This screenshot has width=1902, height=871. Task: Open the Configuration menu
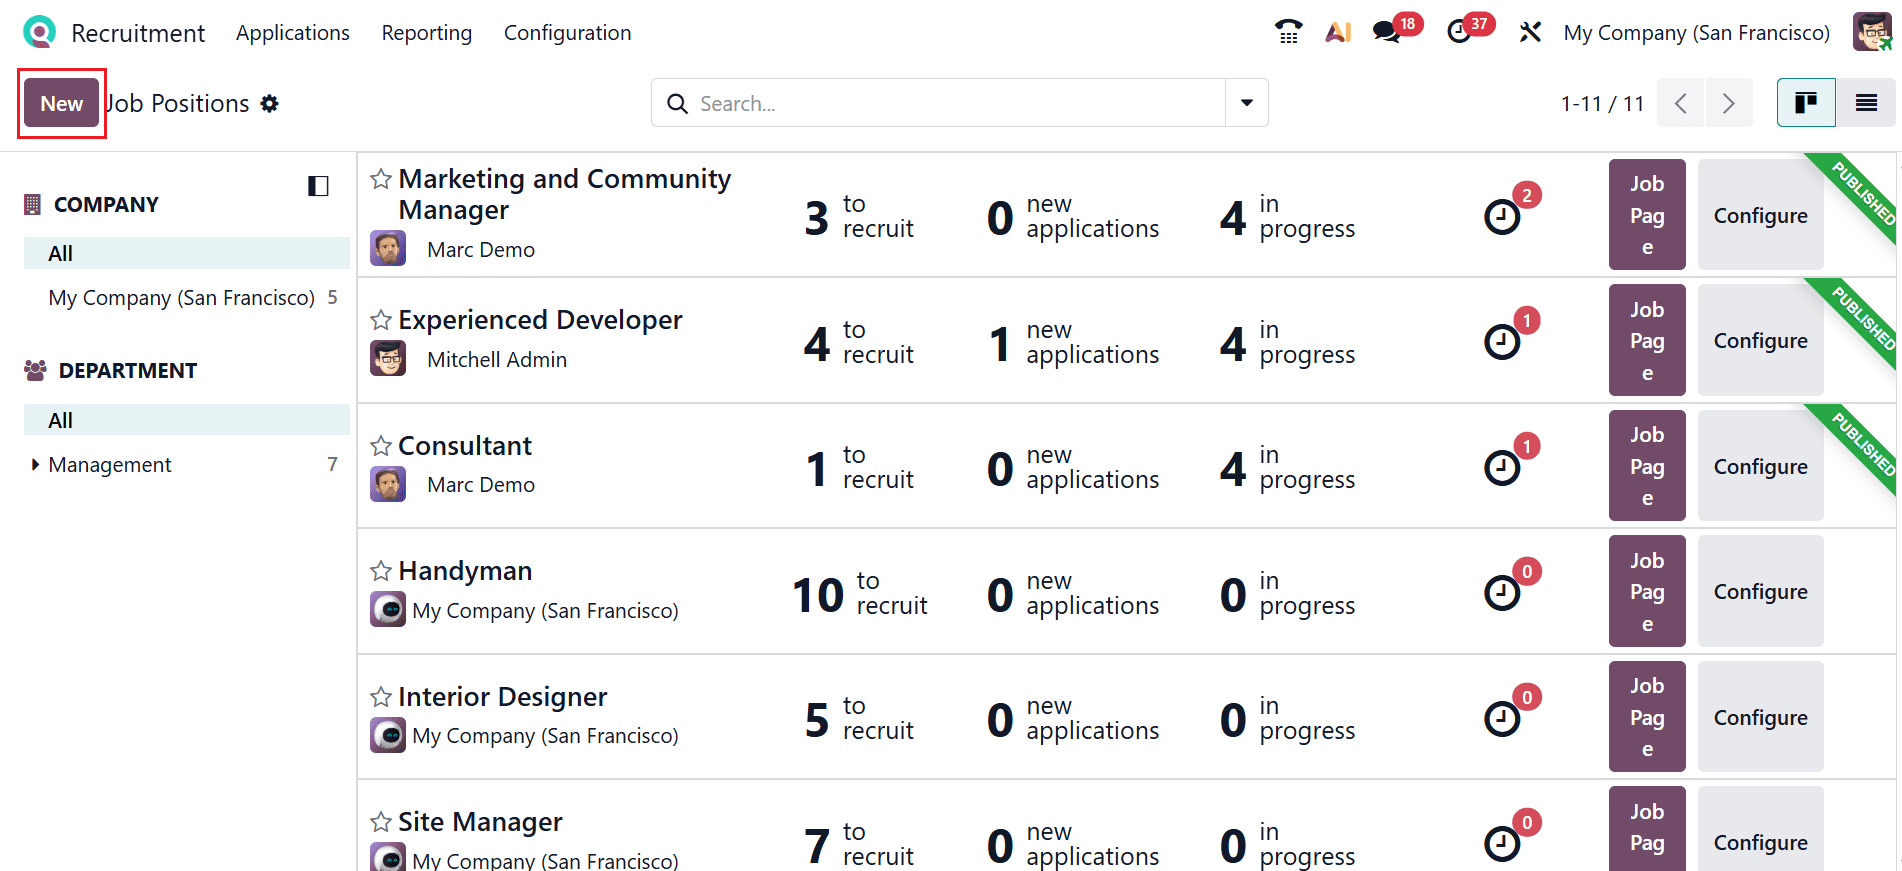tap(568, 33)
